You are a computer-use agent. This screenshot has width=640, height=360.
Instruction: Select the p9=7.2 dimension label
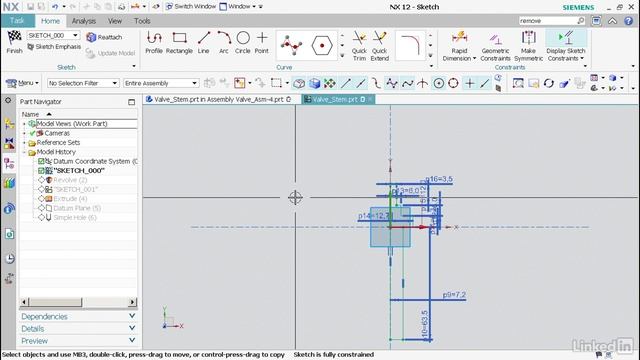pos(454,295)
